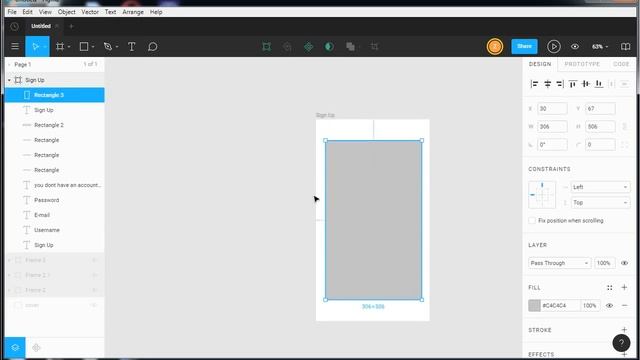This screenshot has height=360, width=640.
Task: Open the view settings eye icon
Action: tap(575, 47)
